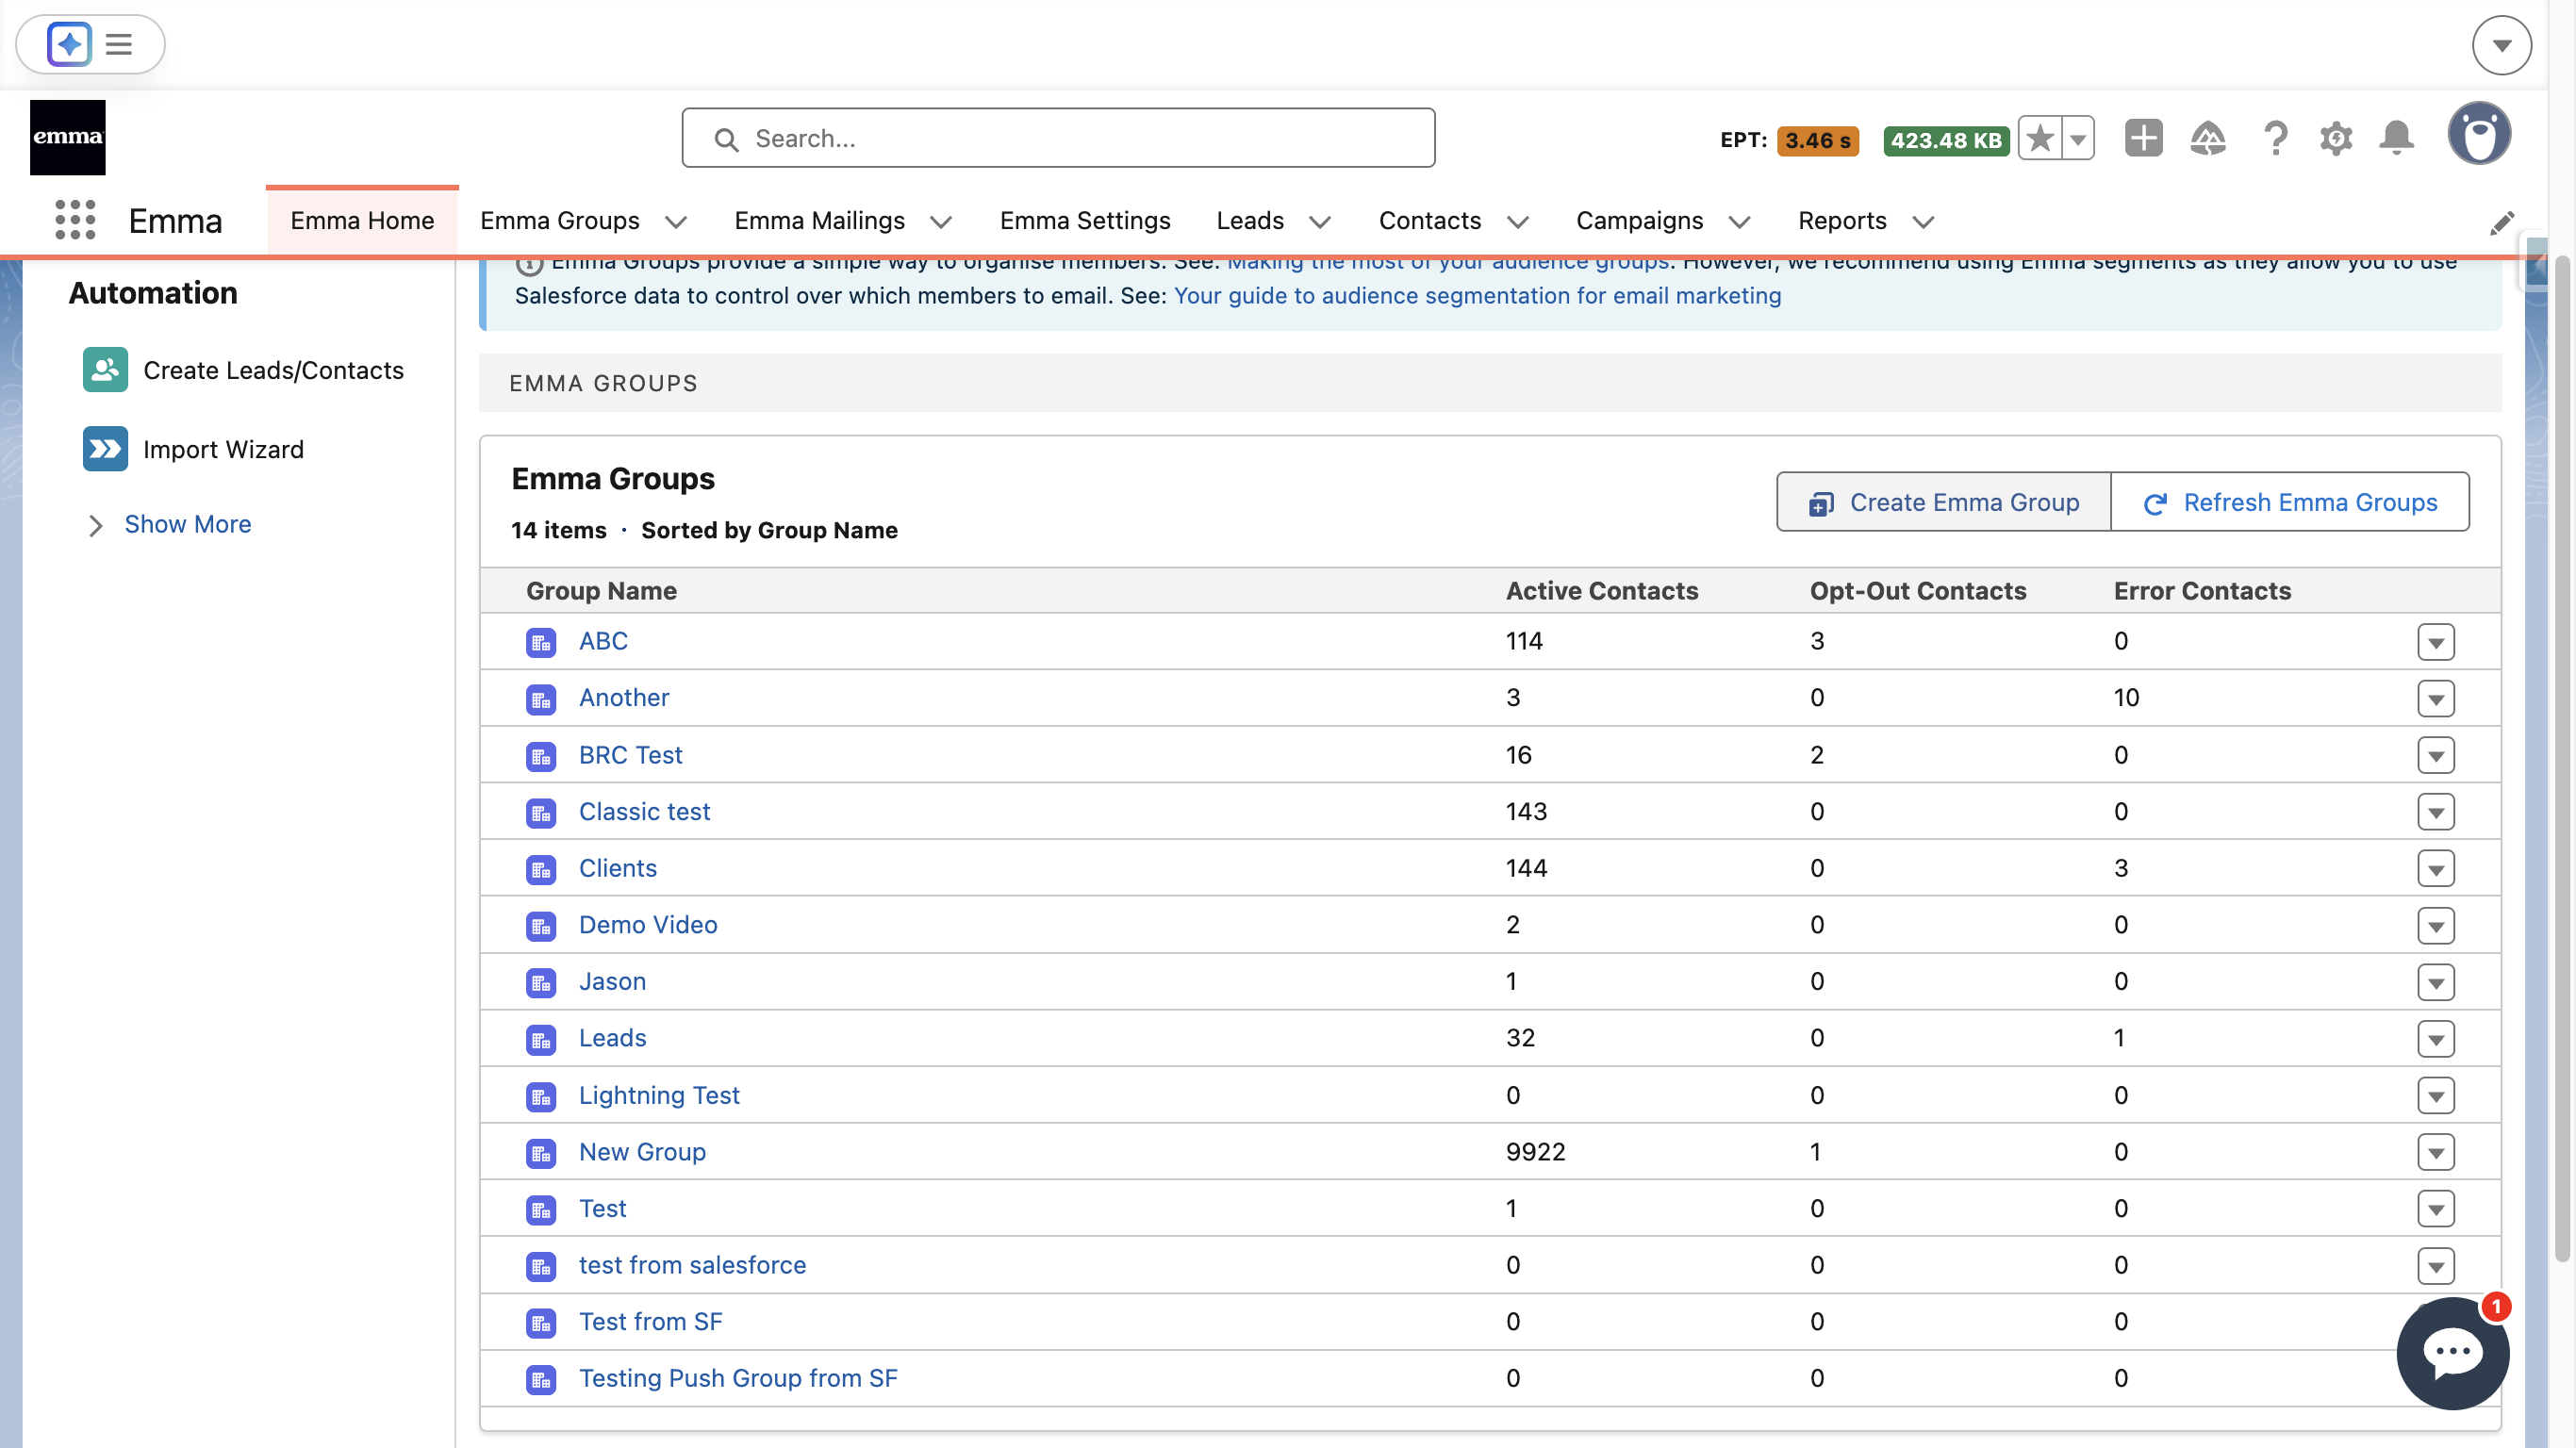2576x1448 pixels.
Task: Open the Test from SF group link
Action: [x=650, y=1322]
